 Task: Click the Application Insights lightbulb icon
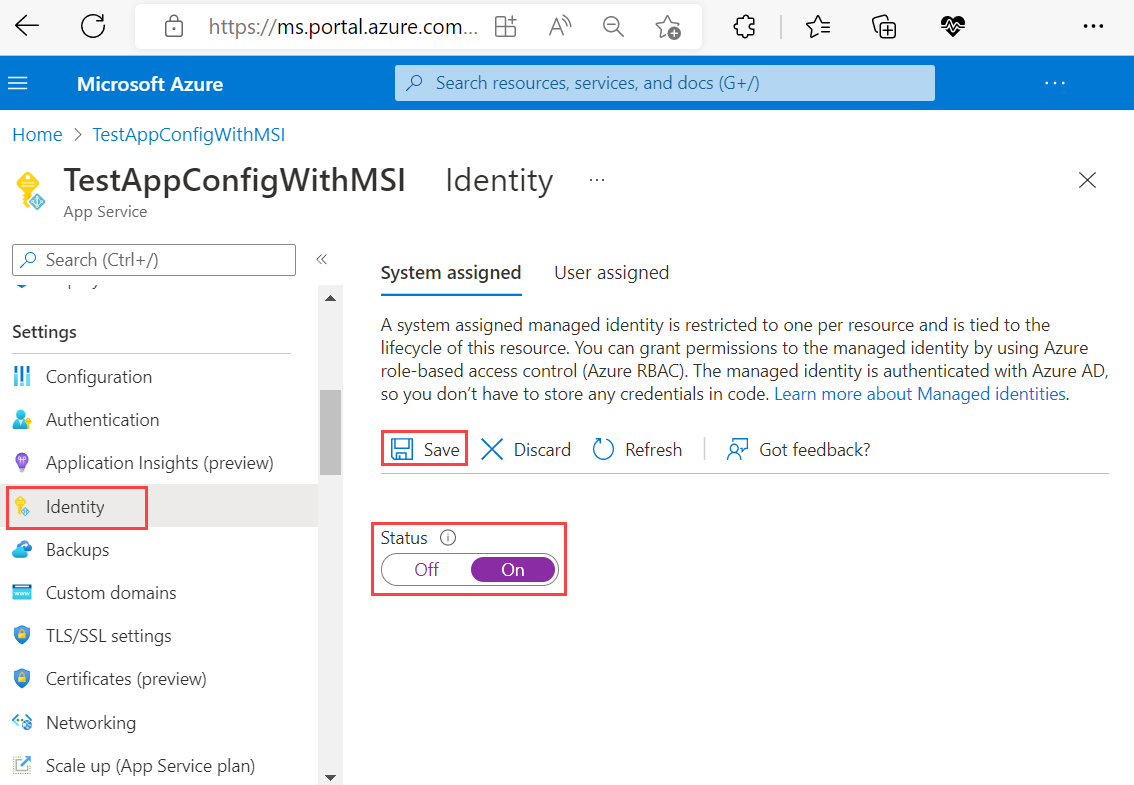pyautogui.click(x=22, y=462)
